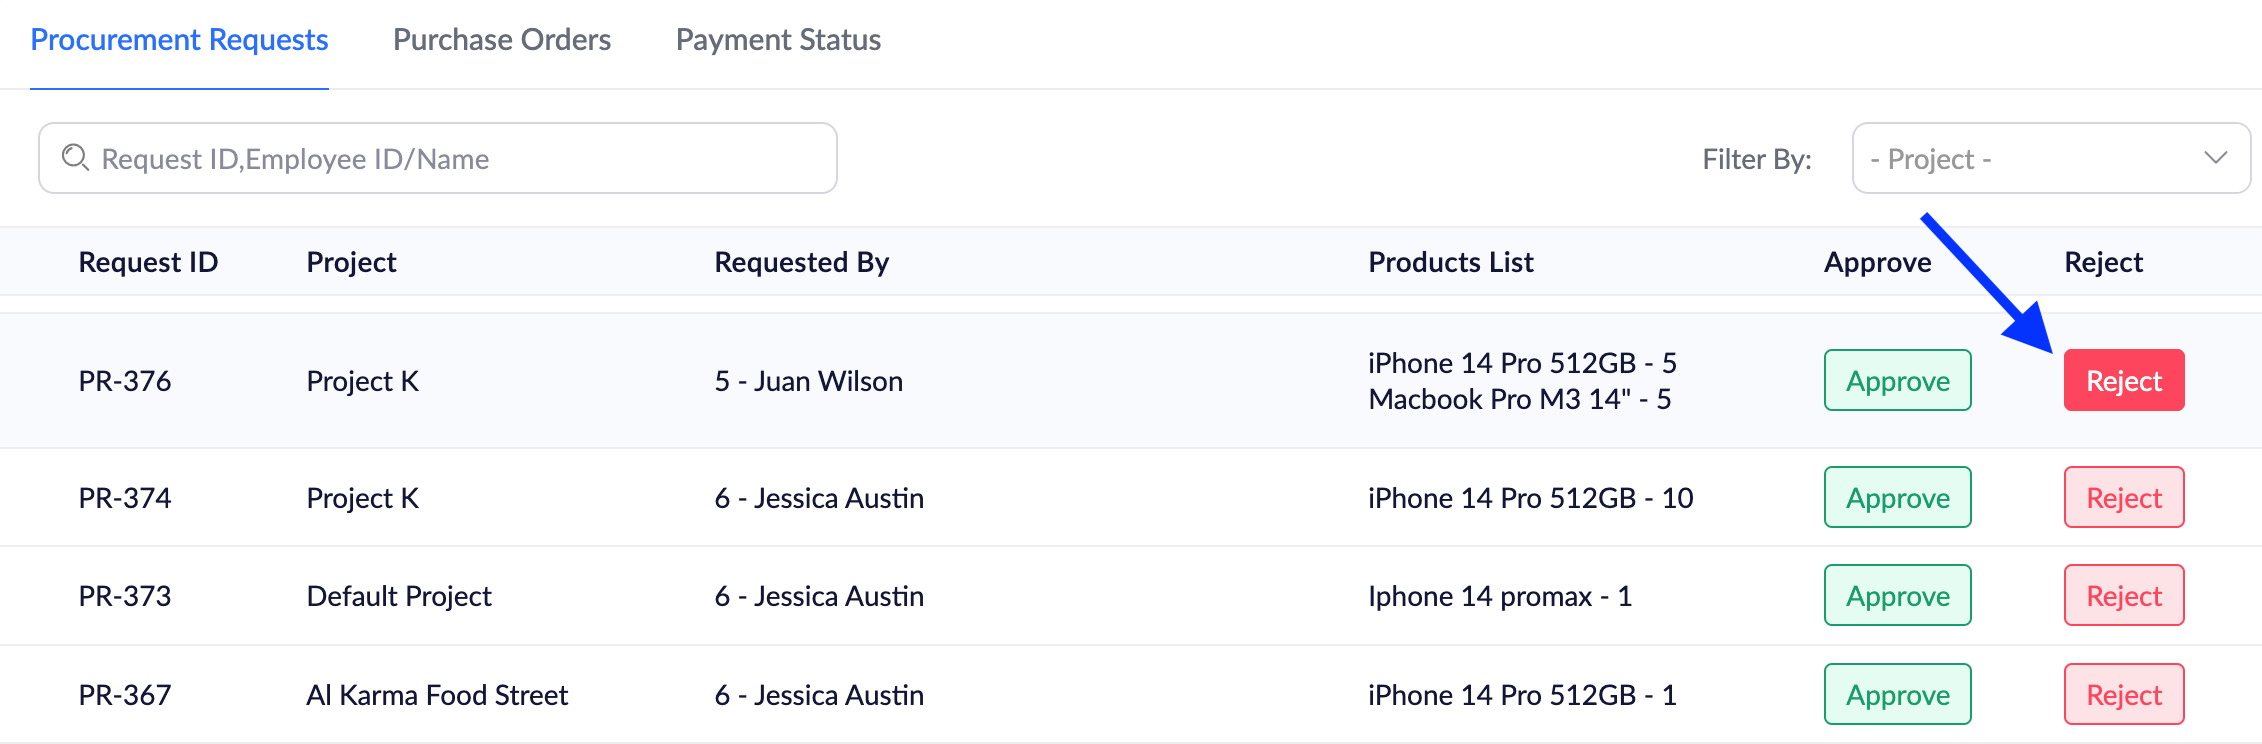The image size is (2262, 744).
Task: Reject request PR-367
Action: tap(2123, 694)
